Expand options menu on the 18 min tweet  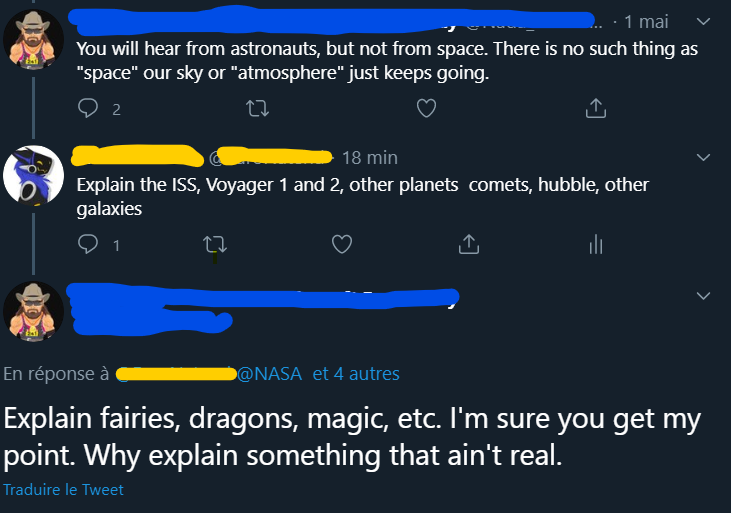click(703, 157)
